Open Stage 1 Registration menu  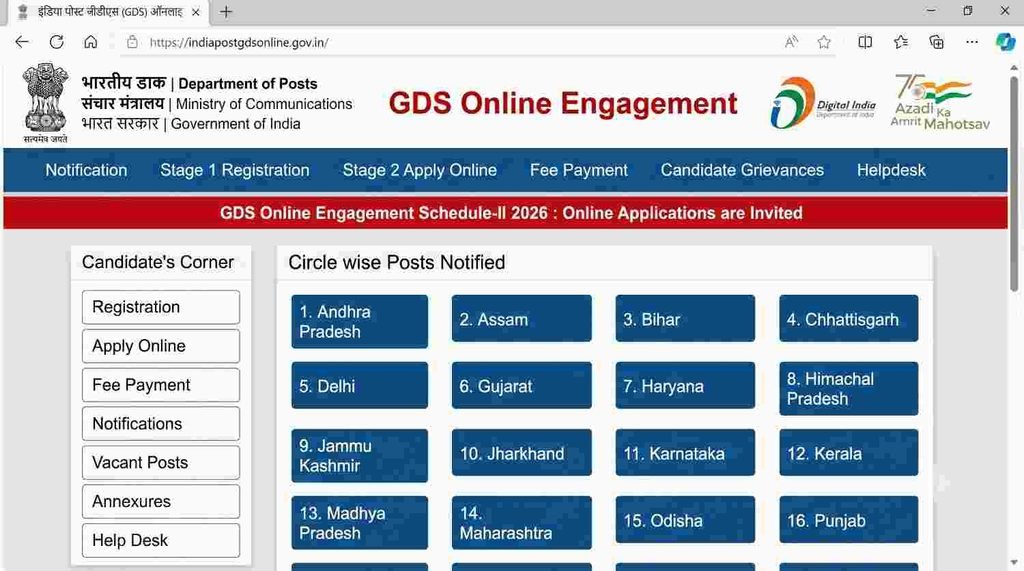[235, 170]
